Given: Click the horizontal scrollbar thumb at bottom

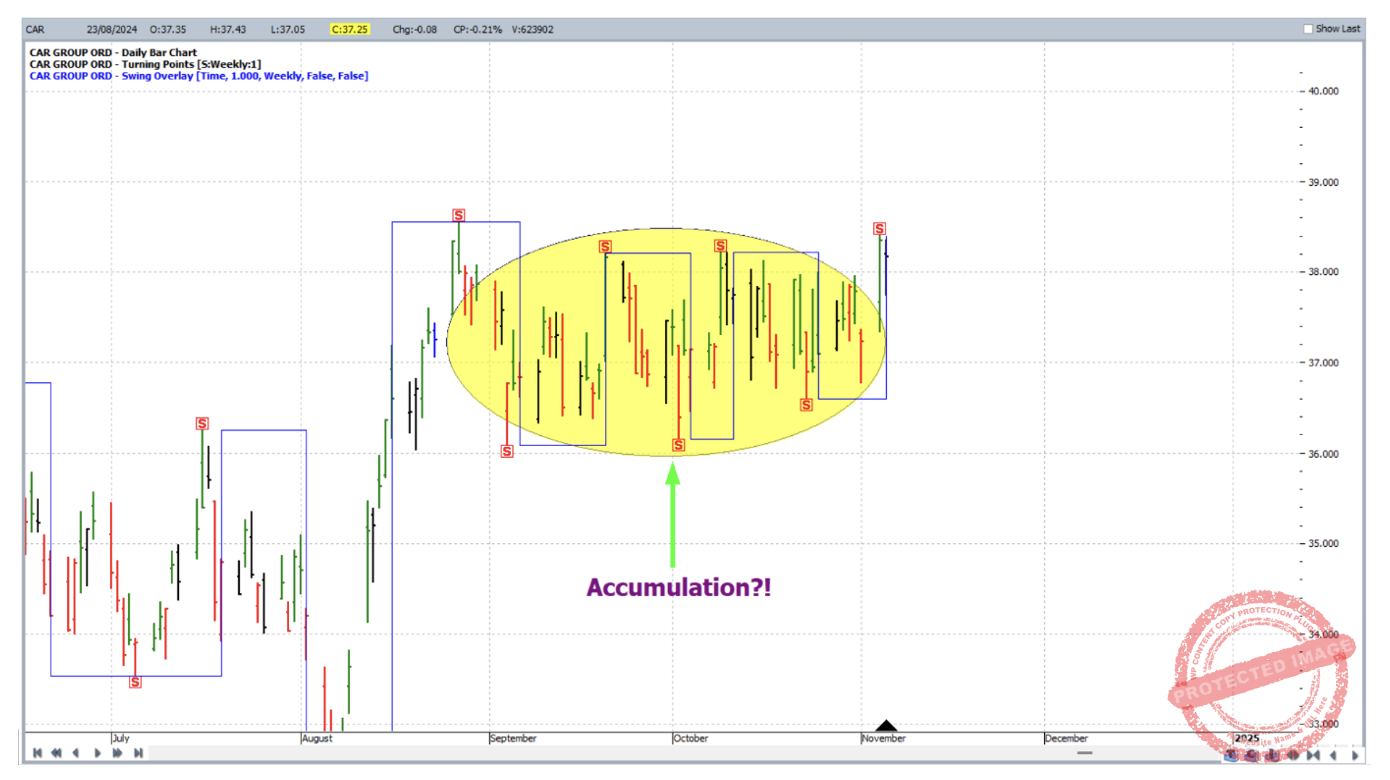Looking at the screenshot, I should (x=1084, y=753).
